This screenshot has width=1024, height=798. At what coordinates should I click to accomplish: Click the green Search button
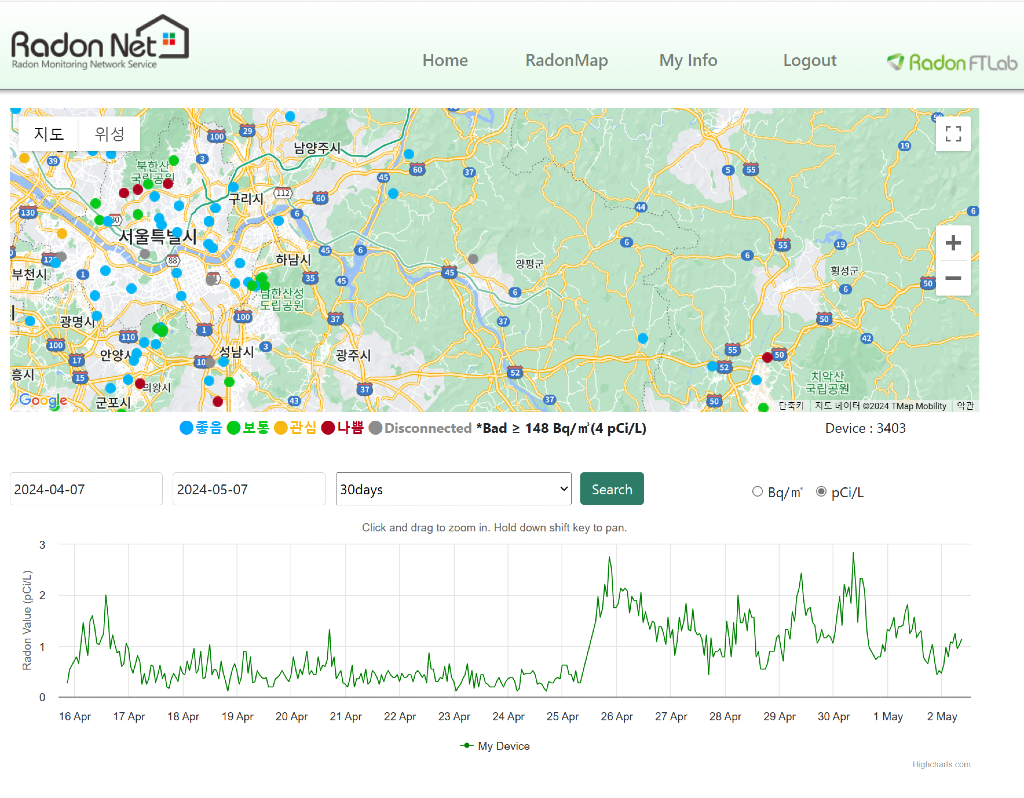(611, 489)
